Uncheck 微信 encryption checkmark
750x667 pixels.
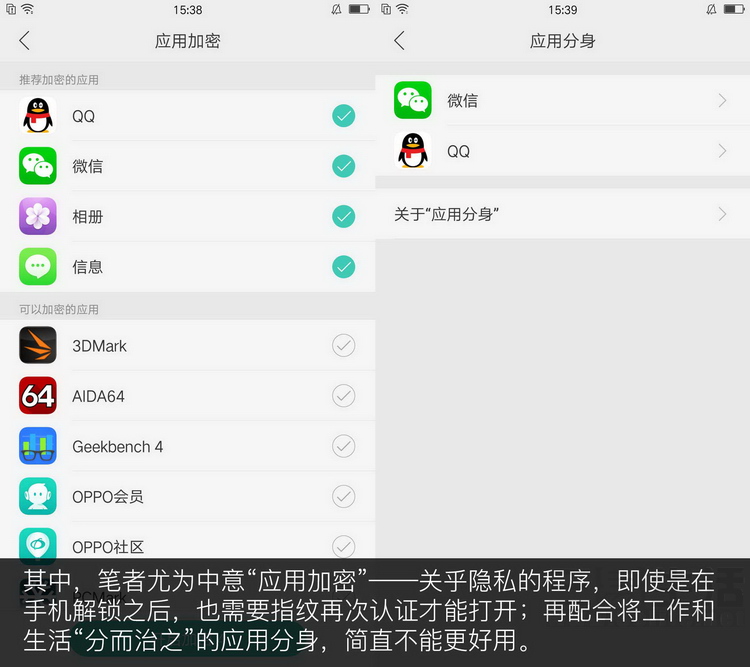click(343, 166)
